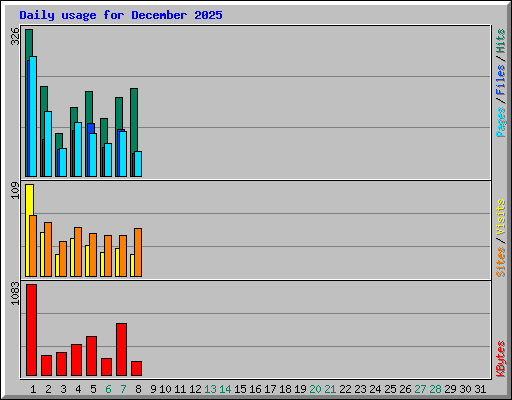This screenshot has width=512, height=400.
Task: Select the red KBytes bar for day 2
Action: [46, 366]
